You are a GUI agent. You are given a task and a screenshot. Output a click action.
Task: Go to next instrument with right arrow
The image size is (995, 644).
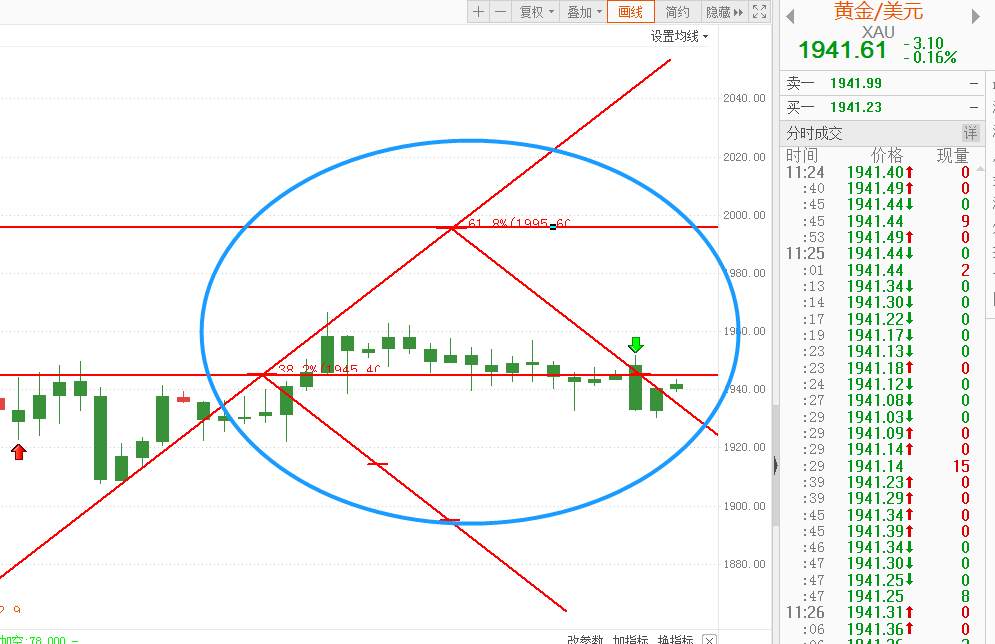click(x=975, y=16)
